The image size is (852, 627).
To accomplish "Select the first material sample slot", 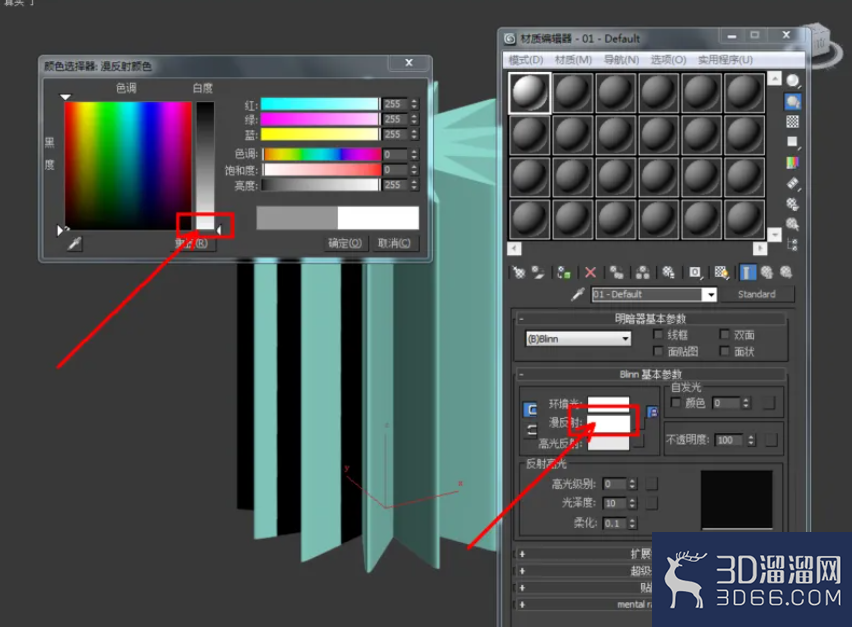I will point(529,93).
